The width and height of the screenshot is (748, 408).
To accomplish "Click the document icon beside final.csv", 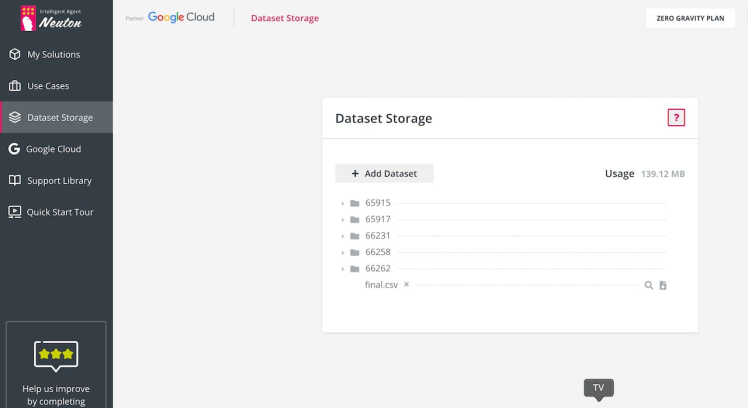I will click(x=663, y=285).
